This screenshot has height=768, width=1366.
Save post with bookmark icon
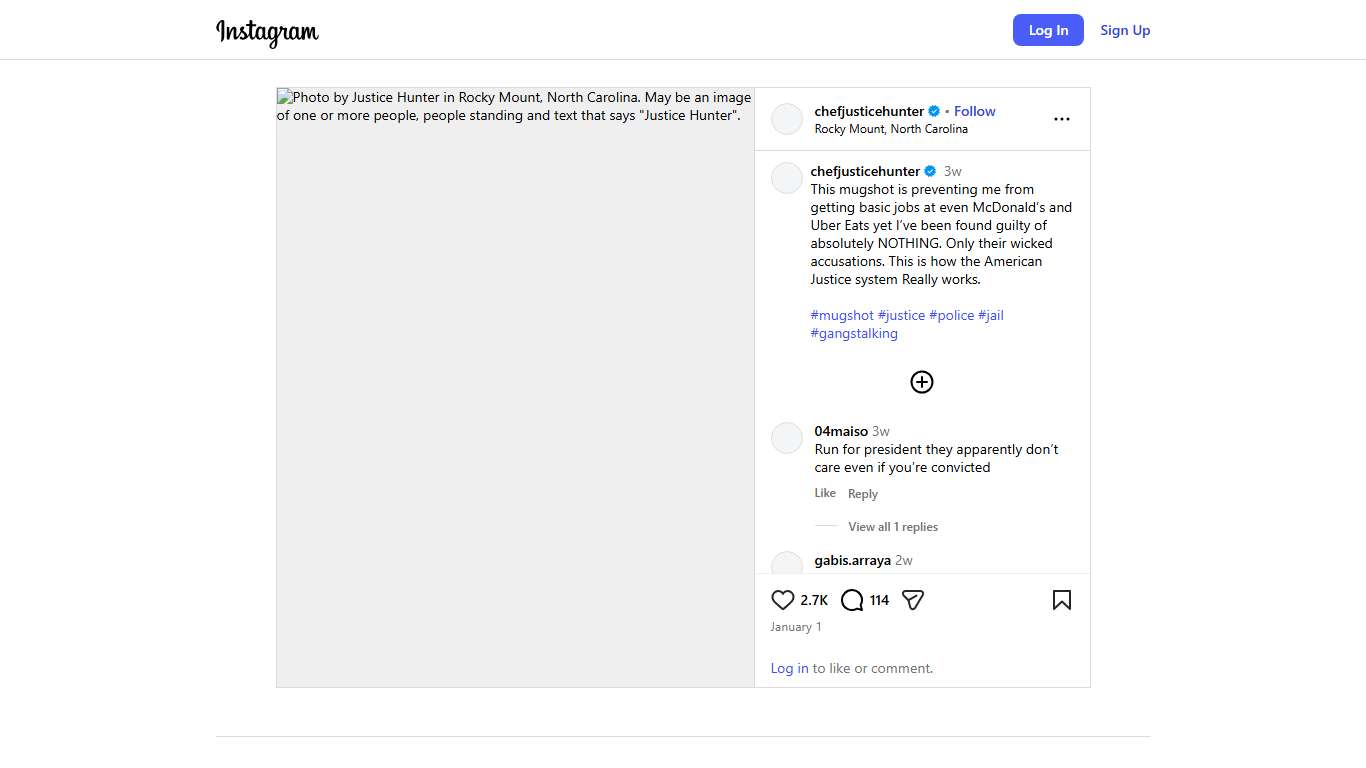click(1062, 600)
